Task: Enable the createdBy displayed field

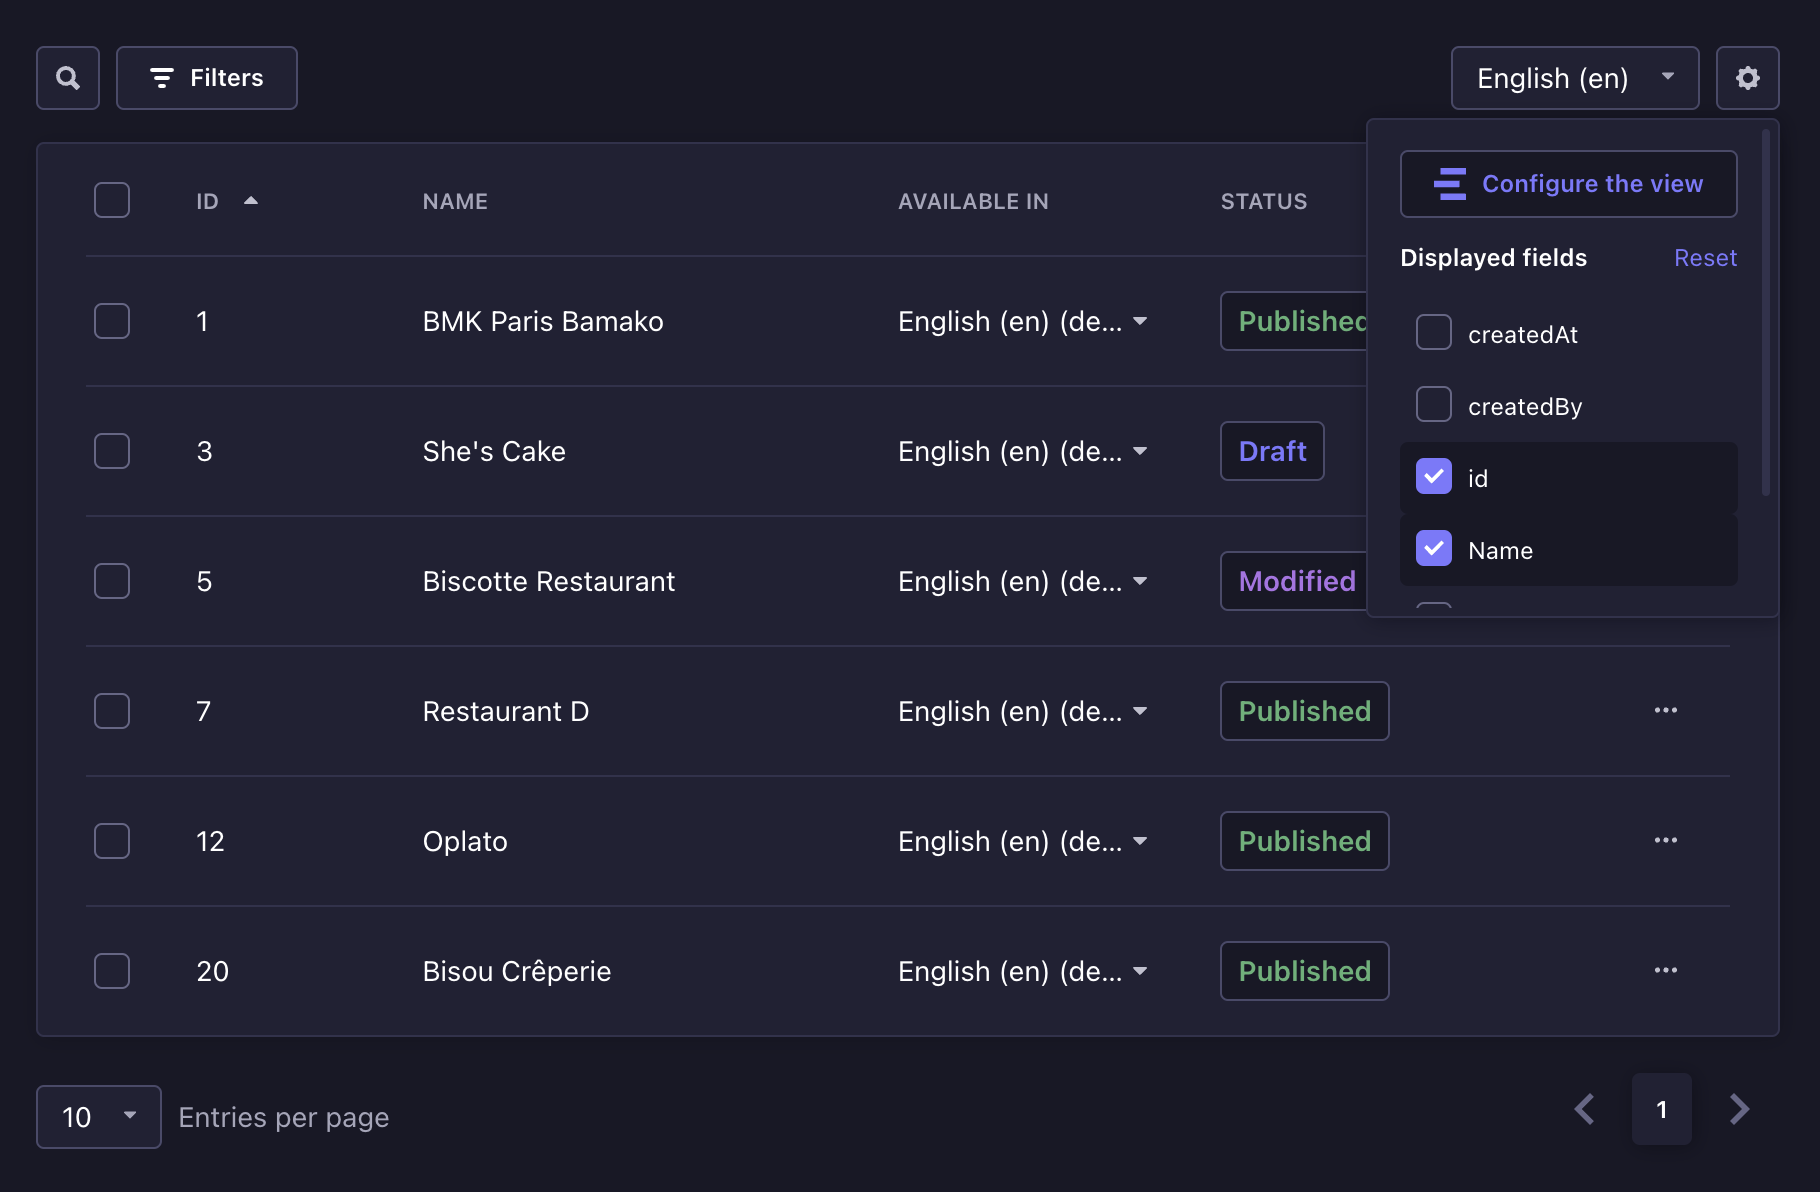Action: [1434, 405]
